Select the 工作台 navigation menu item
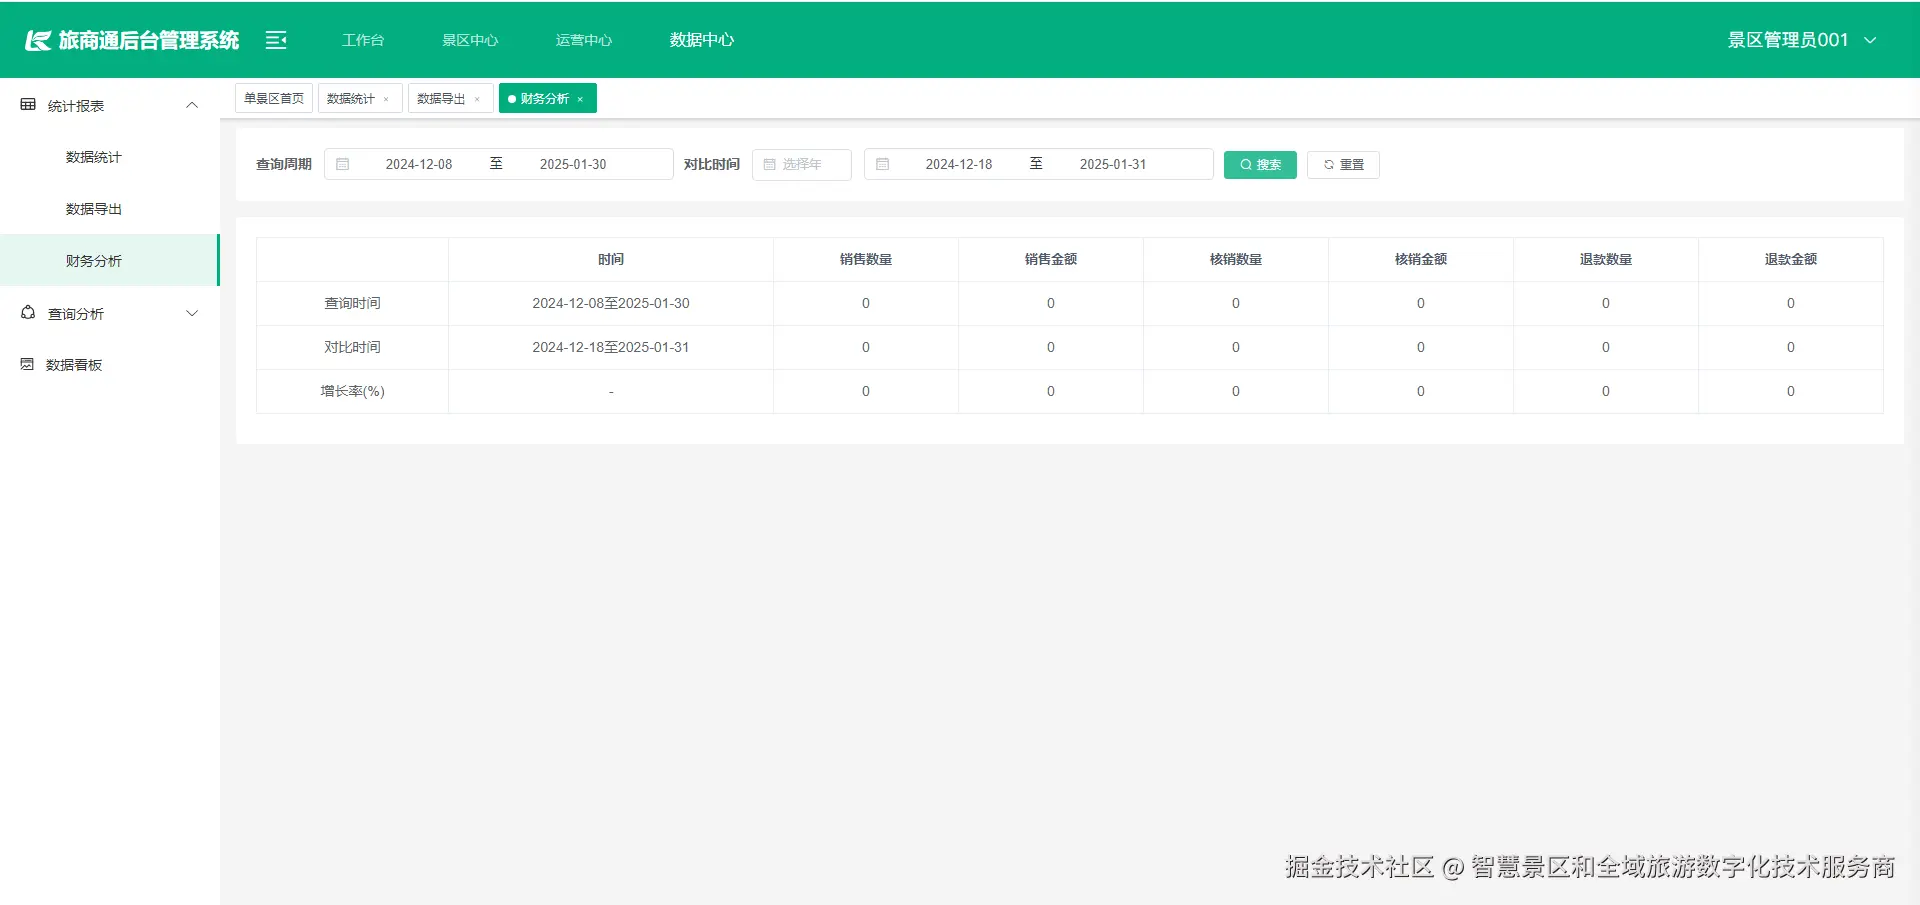Screen dimensions: 1920x905 tap(362, 40)
